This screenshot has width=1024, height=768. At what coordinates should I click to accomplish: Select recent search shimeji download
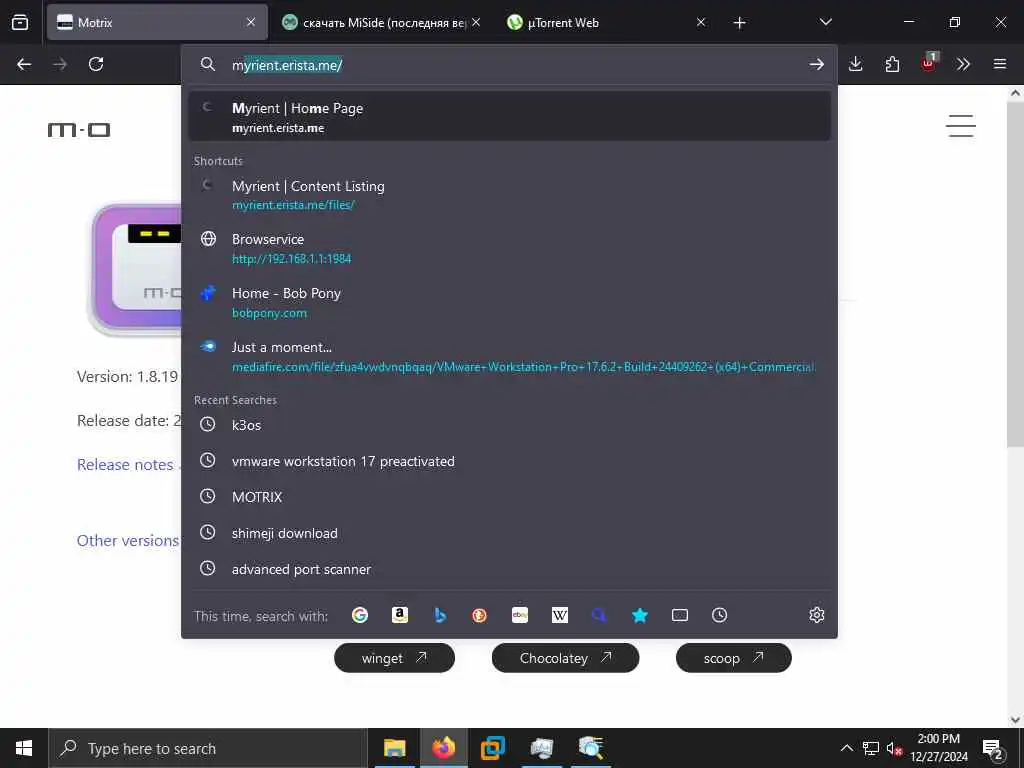pos(509,533)
